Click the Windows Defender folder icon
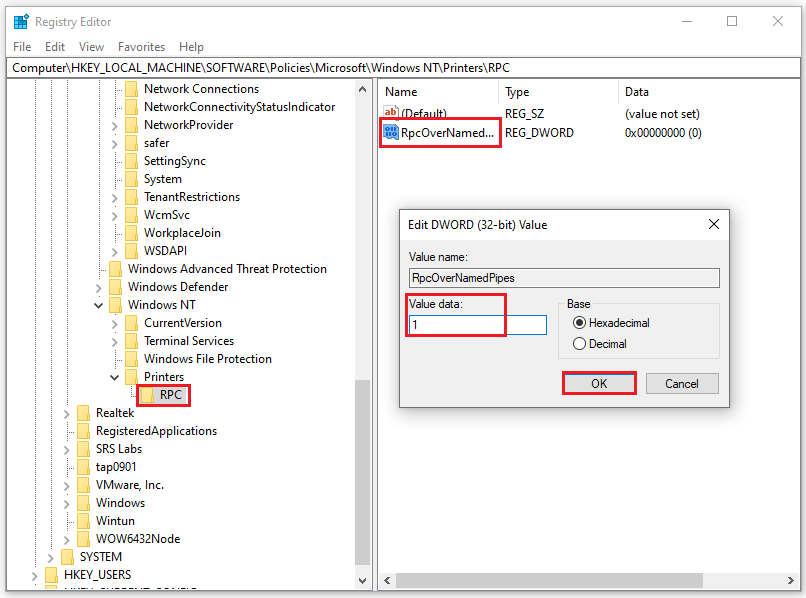This screenshot has width=806, height=598. [115, 287]
